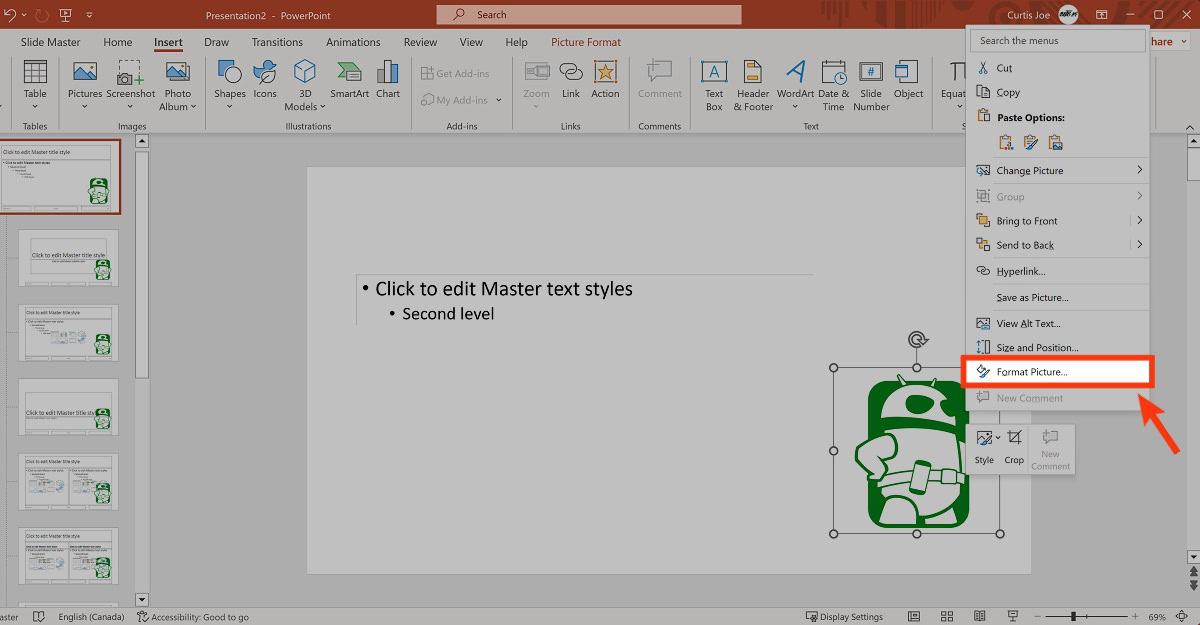Image resolution: width=1200 pixels, height=625 pixels.
Task: Open the Shapes dropdown gallery
Action: click(x=229, y=84)
